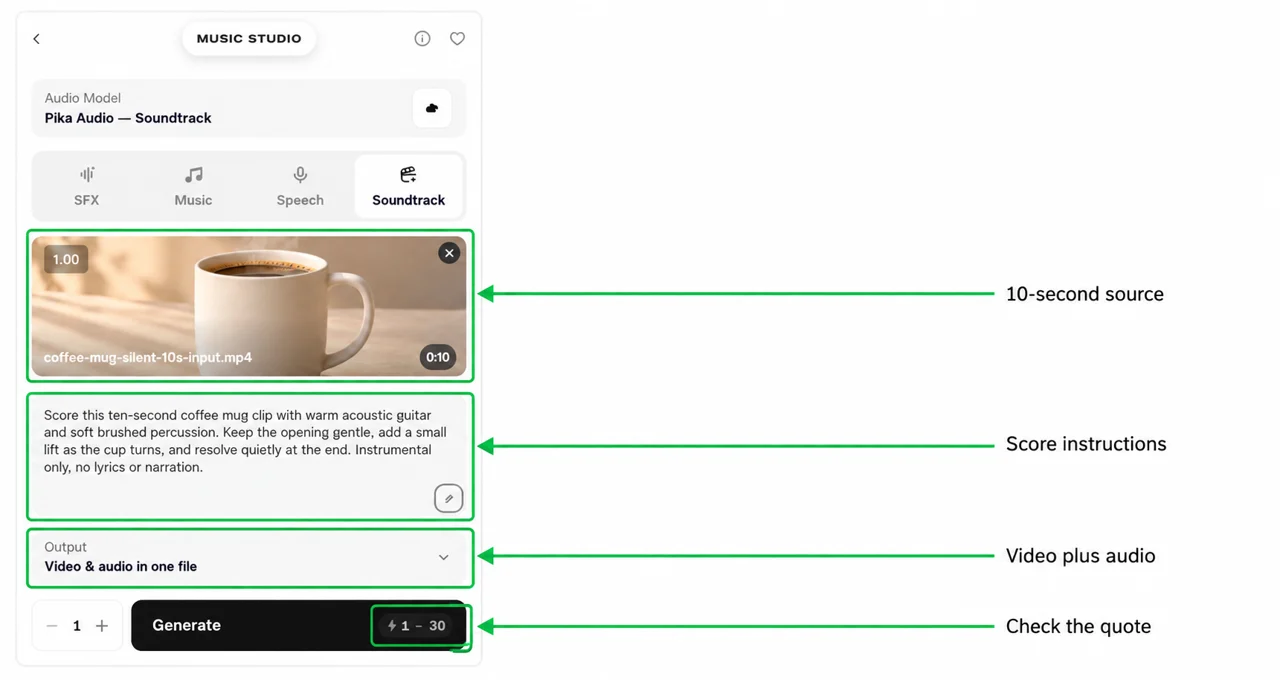Click the quantity value 1
This screenshot has height=680, width=1280.
pyautogui.click(x=77, y=626)
